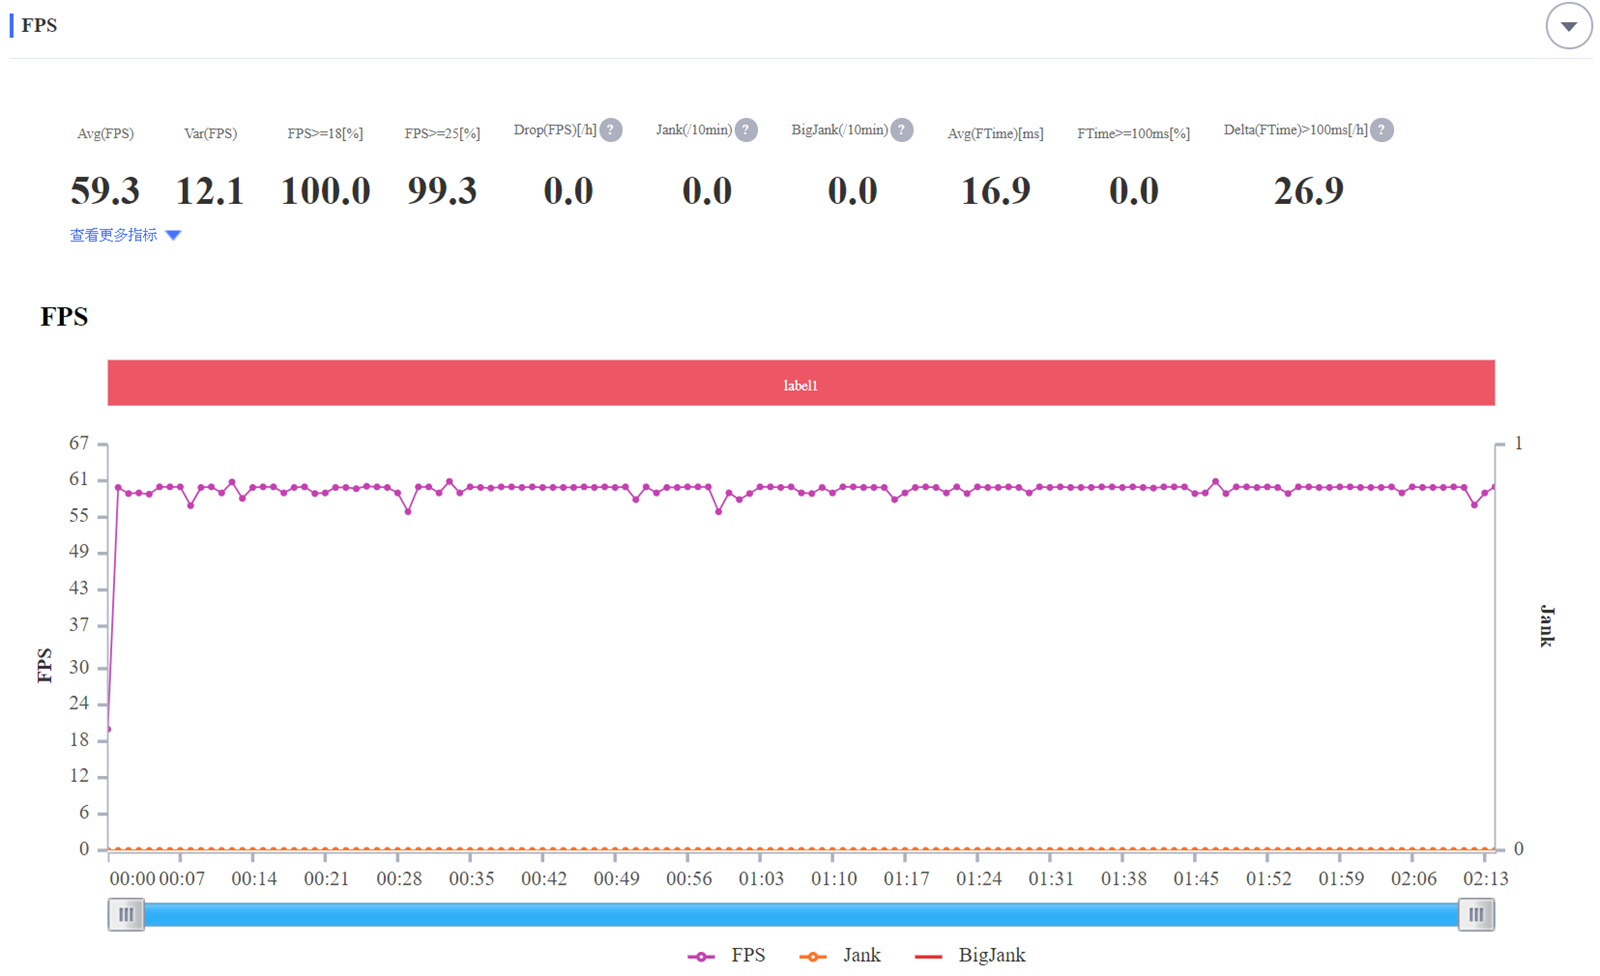This screenshot has width=1600, height=976.
Task: Click the BigJank legend red line icon
Action: coord(928,956)
